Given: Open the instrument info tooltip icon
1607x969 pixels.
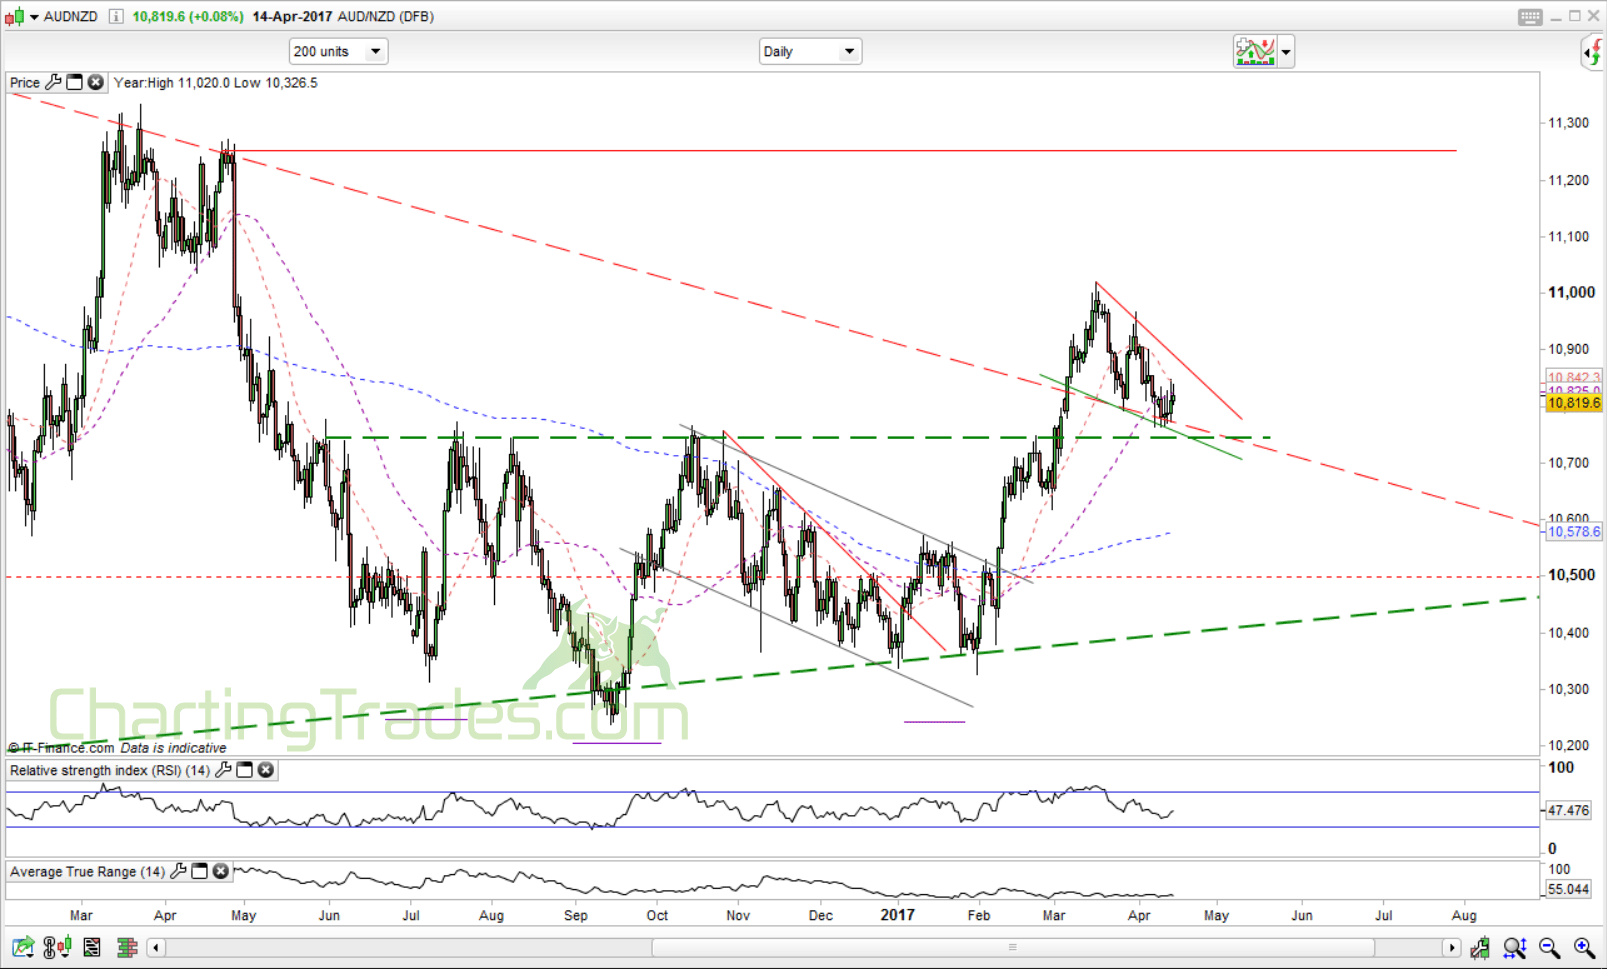Looking at the screenshot, I should [x=115, y=17].
